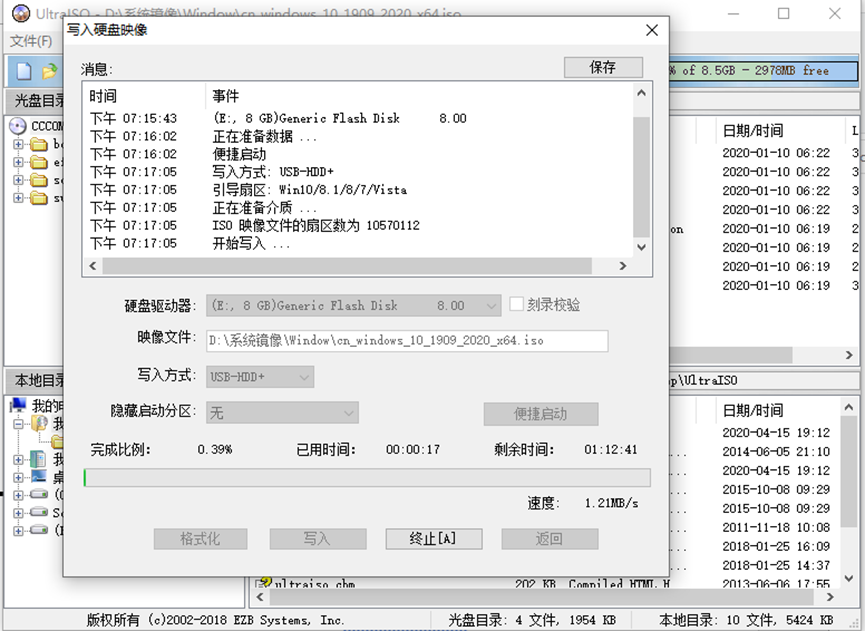Viewport: 865px width, 631px height.
Task: Click the message list vertical scrollbar thumb
Action: tap(641, 177)
